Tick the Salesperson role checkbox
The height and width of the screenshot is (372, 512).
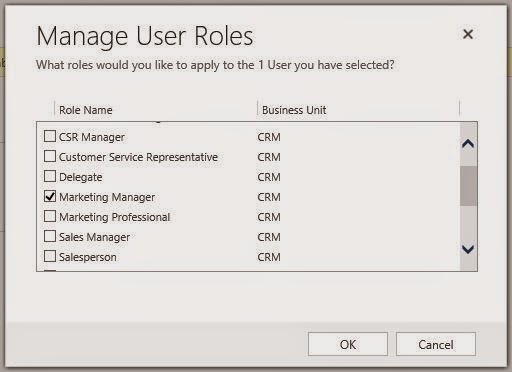click(x=50, y=256)
